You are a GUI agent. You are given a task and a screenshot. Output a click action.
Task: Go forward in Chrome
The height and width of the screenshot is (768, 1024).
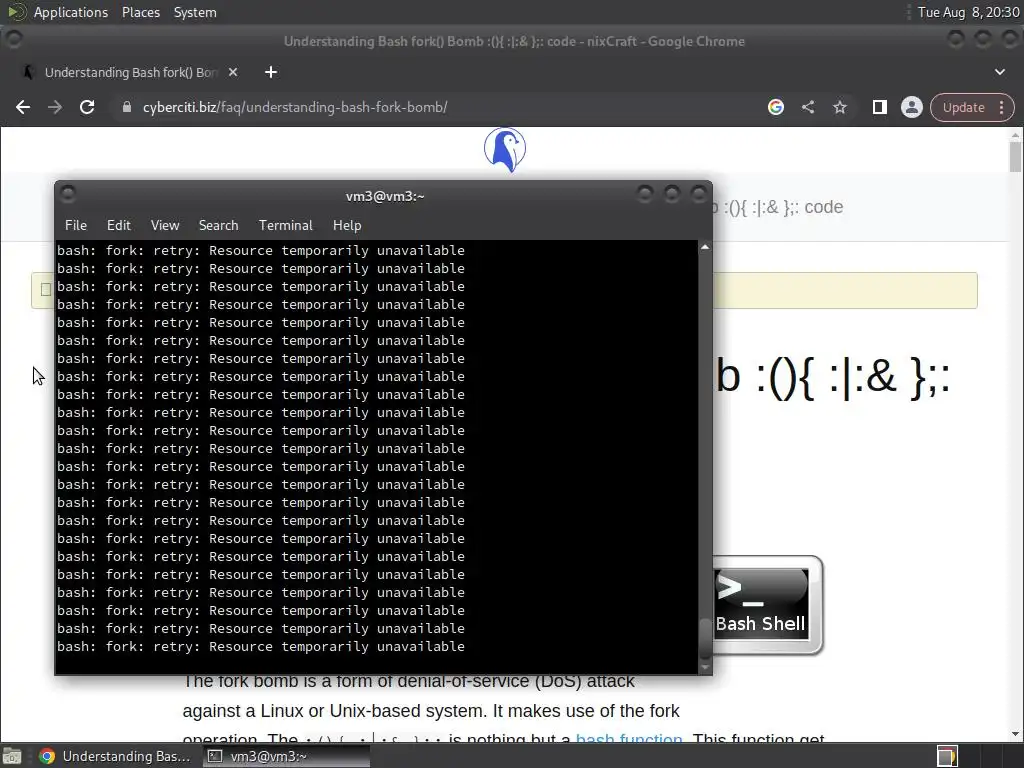pyautogui.click(x=55, y=107)
